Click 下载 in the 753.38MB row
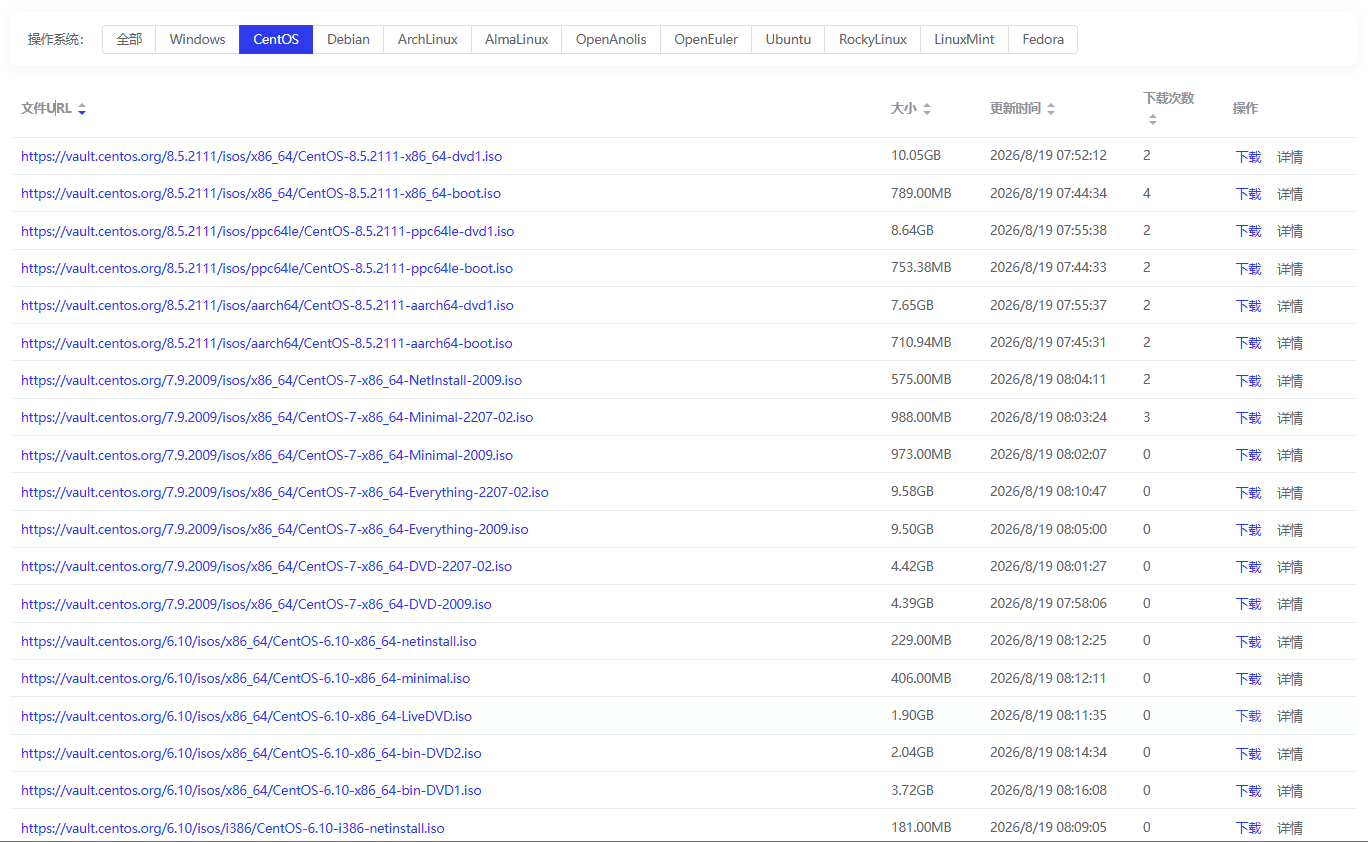 [1249, 269]
